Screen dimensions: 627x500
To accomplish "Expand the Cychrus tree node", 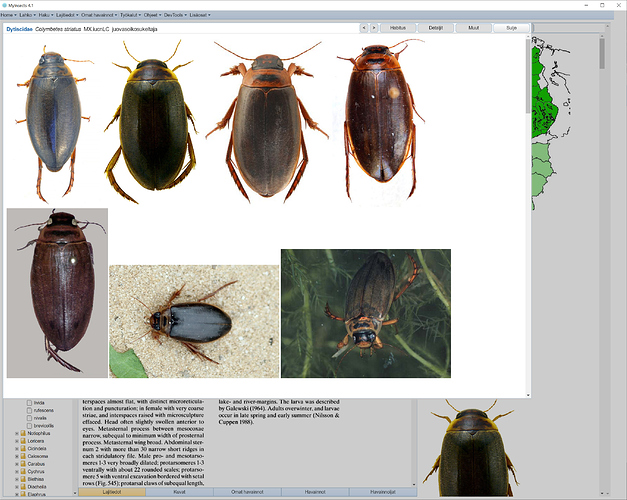I will pyautogui.click(x=17, y=472).
